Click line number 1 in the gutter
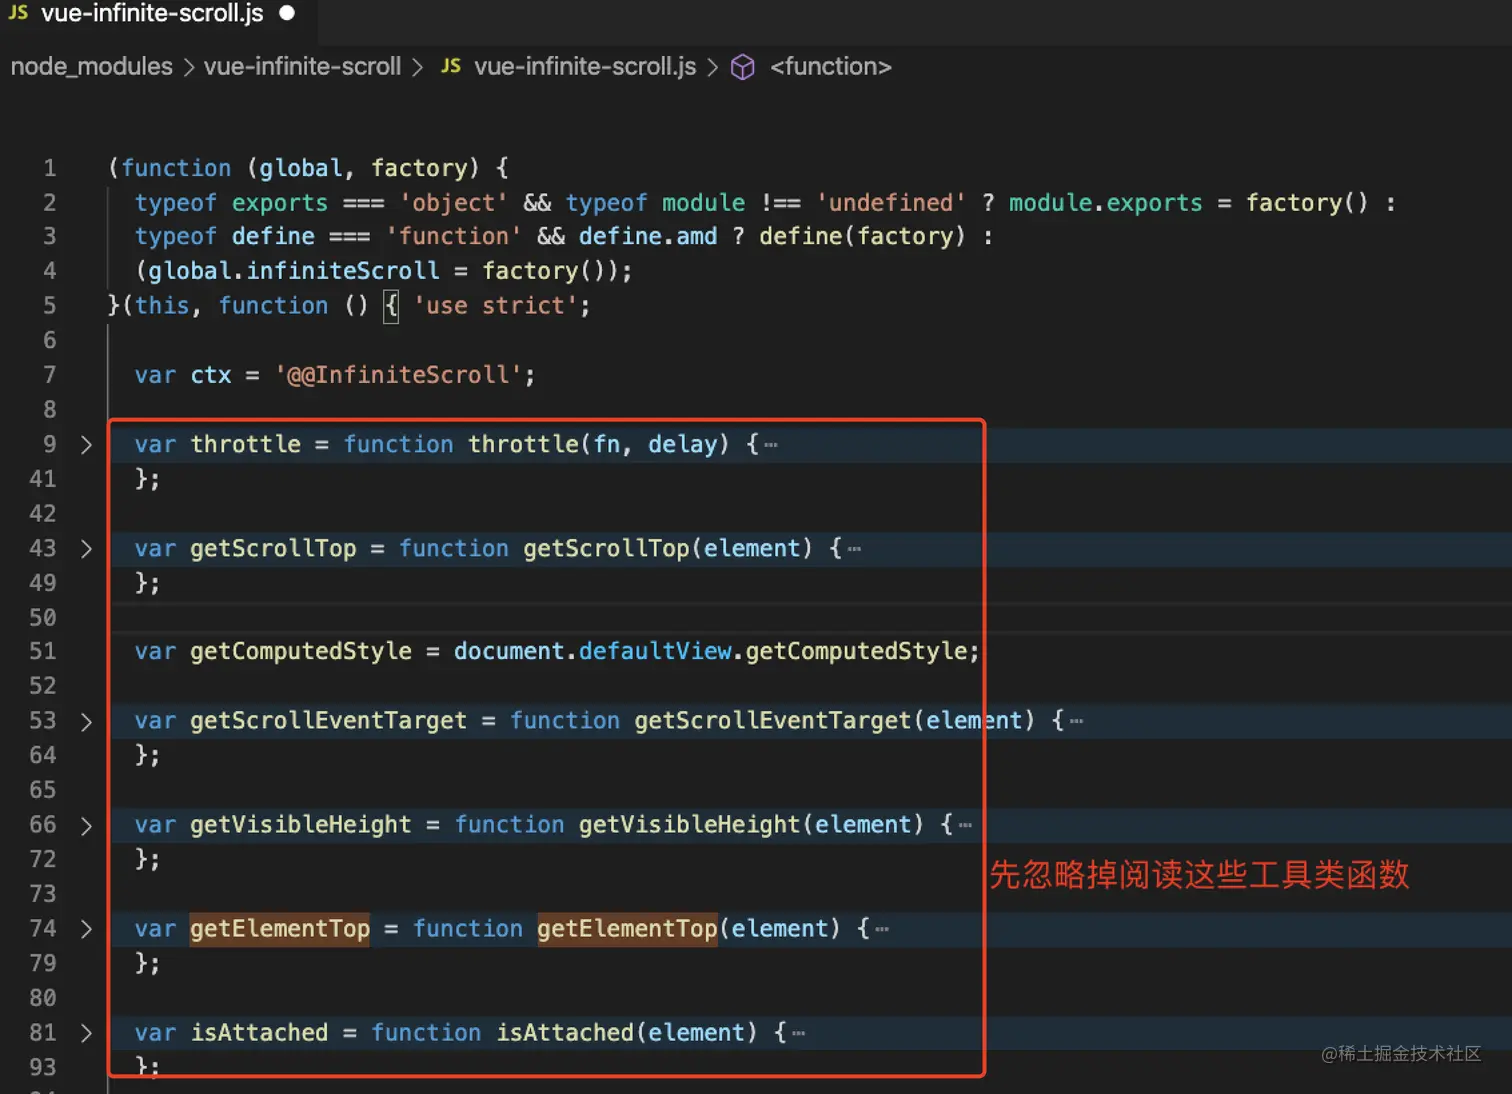The width and height of the screenshot is (1512, 1094). coord(49,168)
